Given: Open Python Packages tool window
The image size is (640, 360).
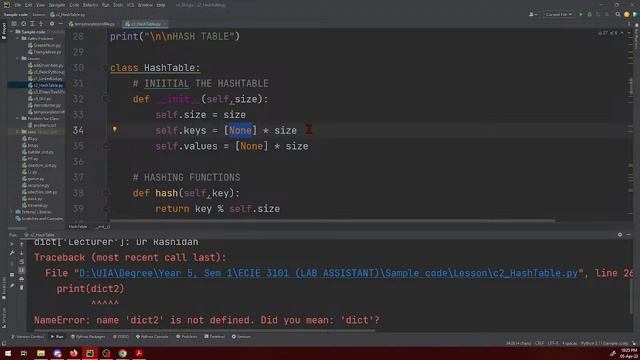Looking at the screenshot, I should [x=88, y=337].
